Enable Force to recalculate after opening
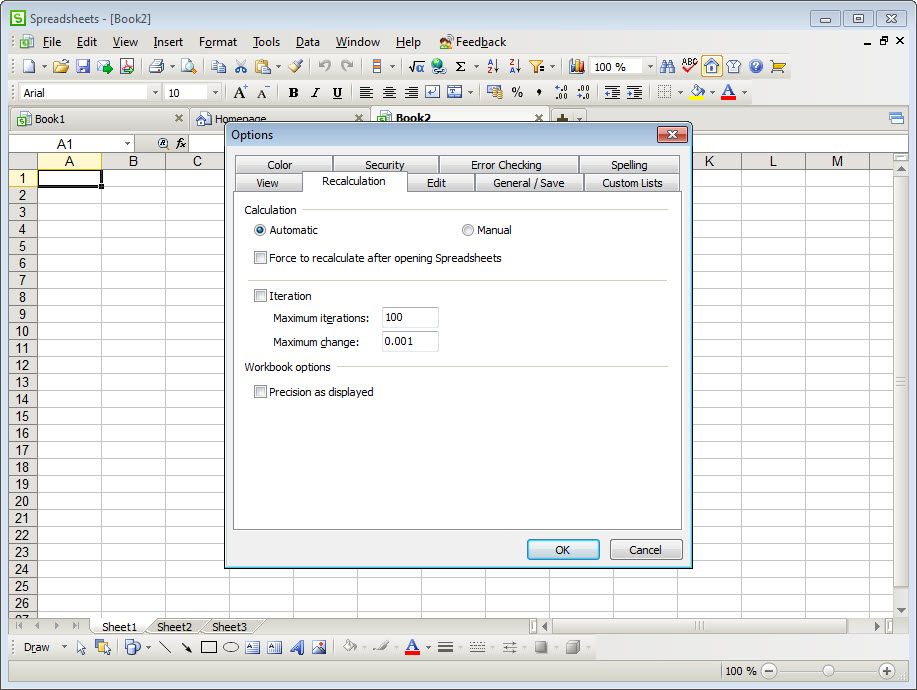Viewport: 917px width, 690px height. 261,258
